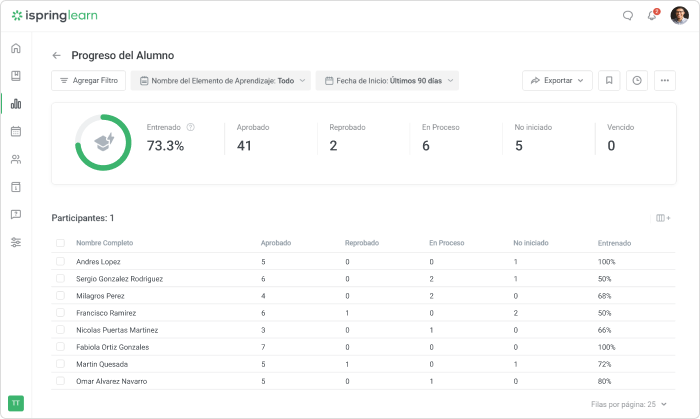This screenshot has width=700, height=419.
Task: Click the help icon next to Entrenado
Action: tap(190, 127)
